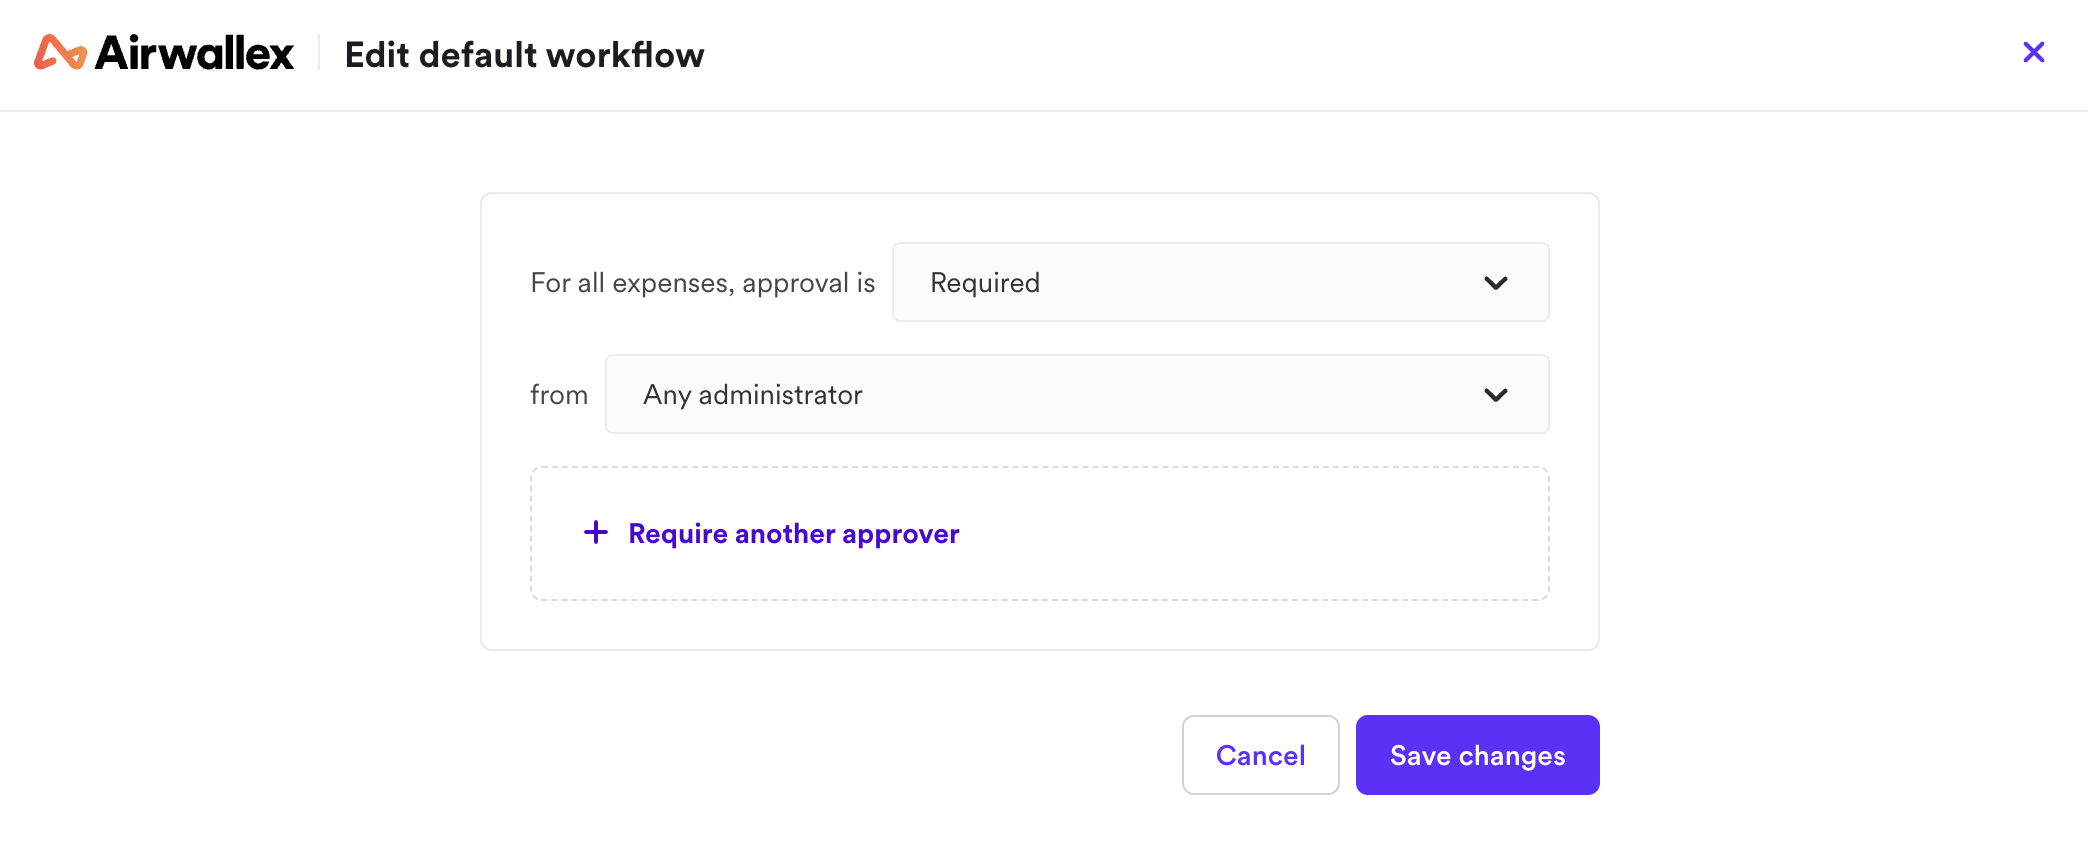Click empty space inside the dashed approver box
Image resolution: width=2088 pixels, height=868 pixels.
1250,534
